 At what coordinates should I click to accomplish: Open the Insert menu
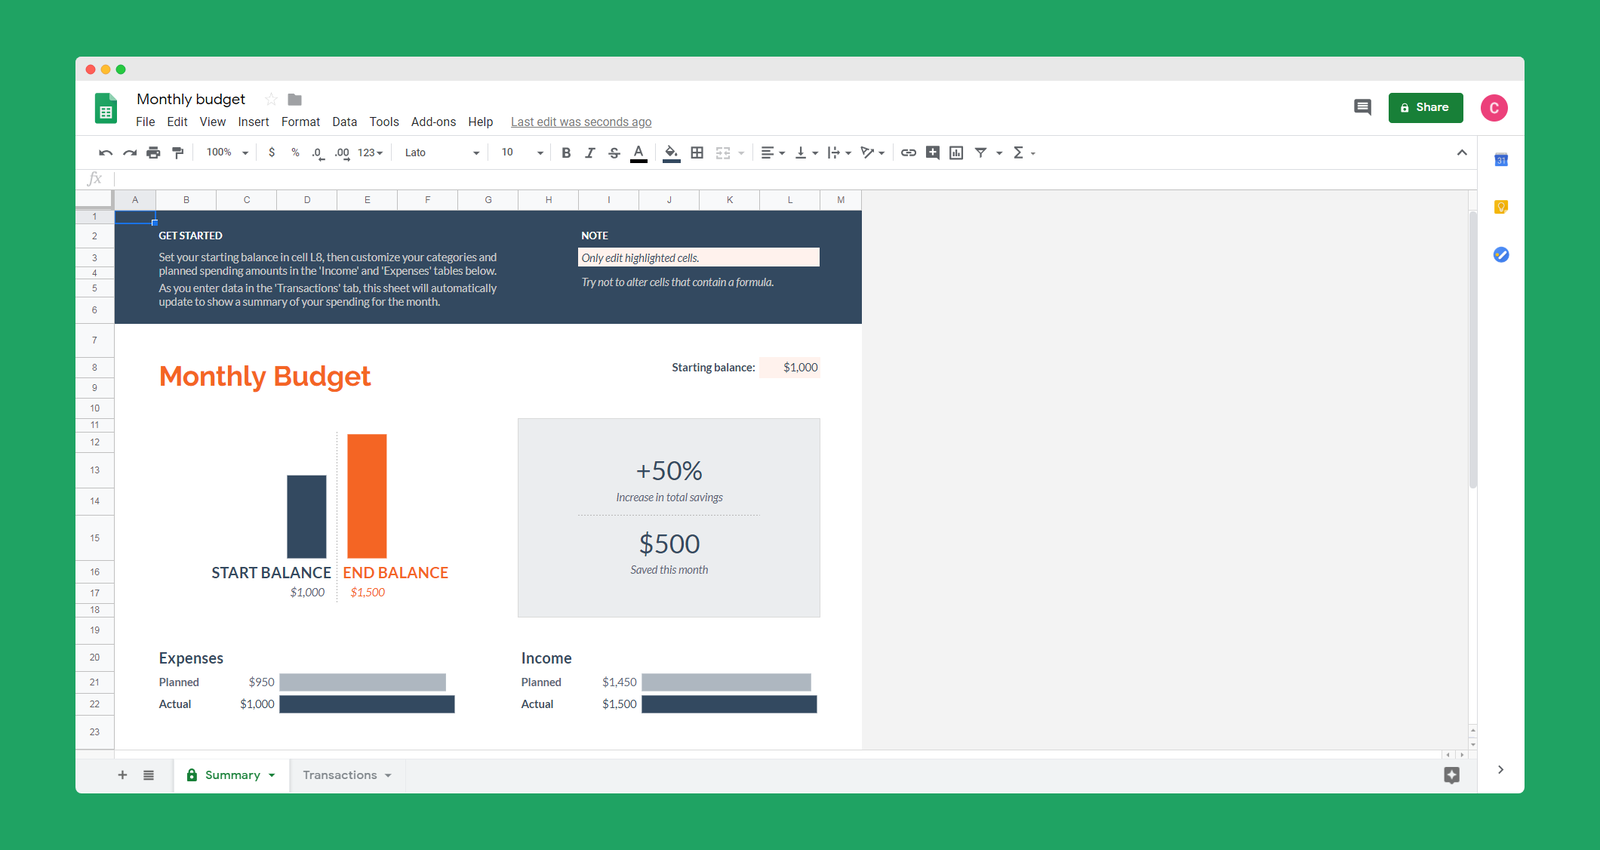click(253, 122)
